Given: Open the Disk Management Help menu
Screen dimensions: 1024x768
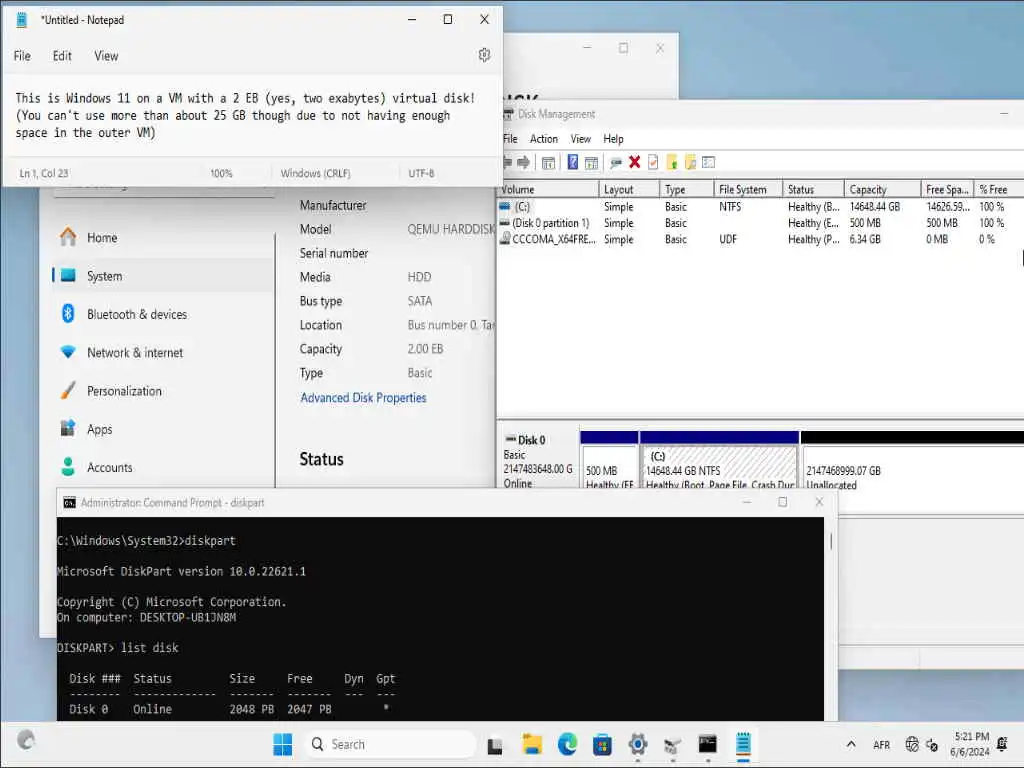Looking at the screenshot, I should (x=613, y=139).
